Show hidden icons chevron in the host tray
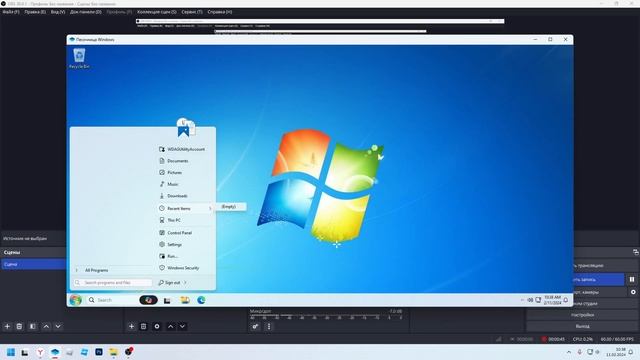This screenshot has width=640, height=360. (x=569, y=352)
